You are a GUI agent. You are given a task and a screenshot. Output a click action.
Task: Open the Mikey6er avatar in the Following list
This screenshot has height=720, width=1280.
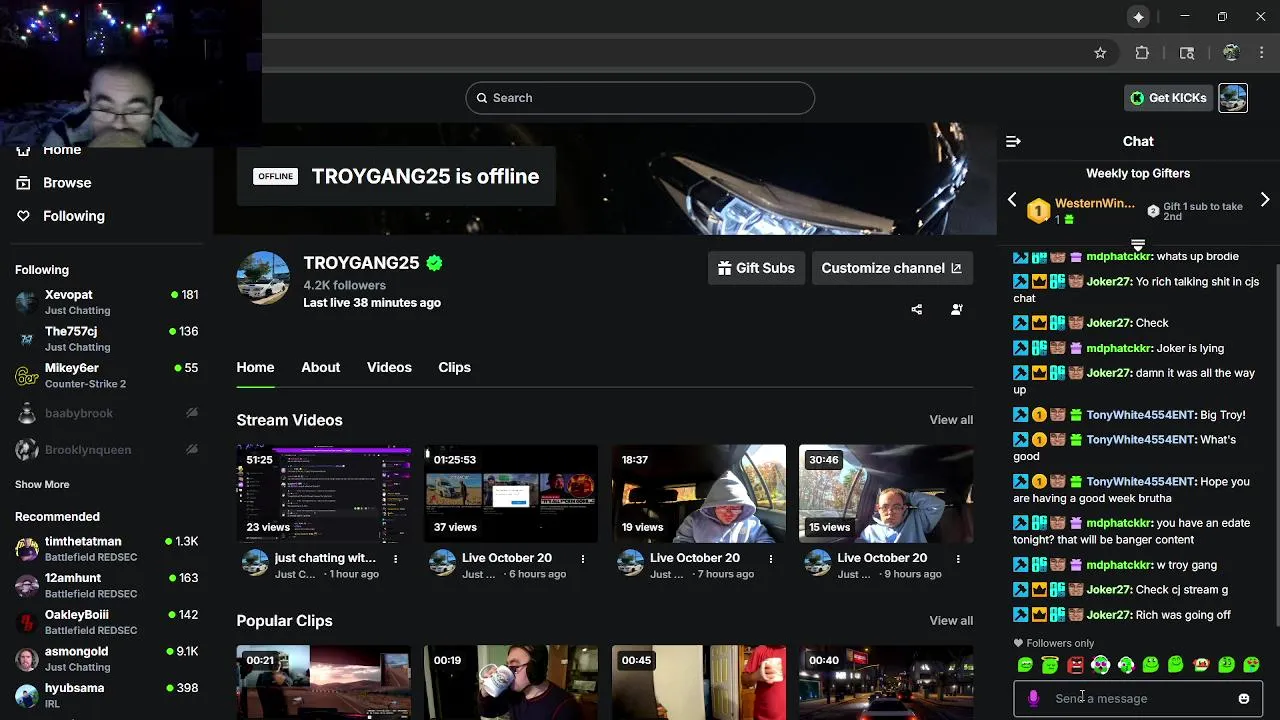point(27,375)
